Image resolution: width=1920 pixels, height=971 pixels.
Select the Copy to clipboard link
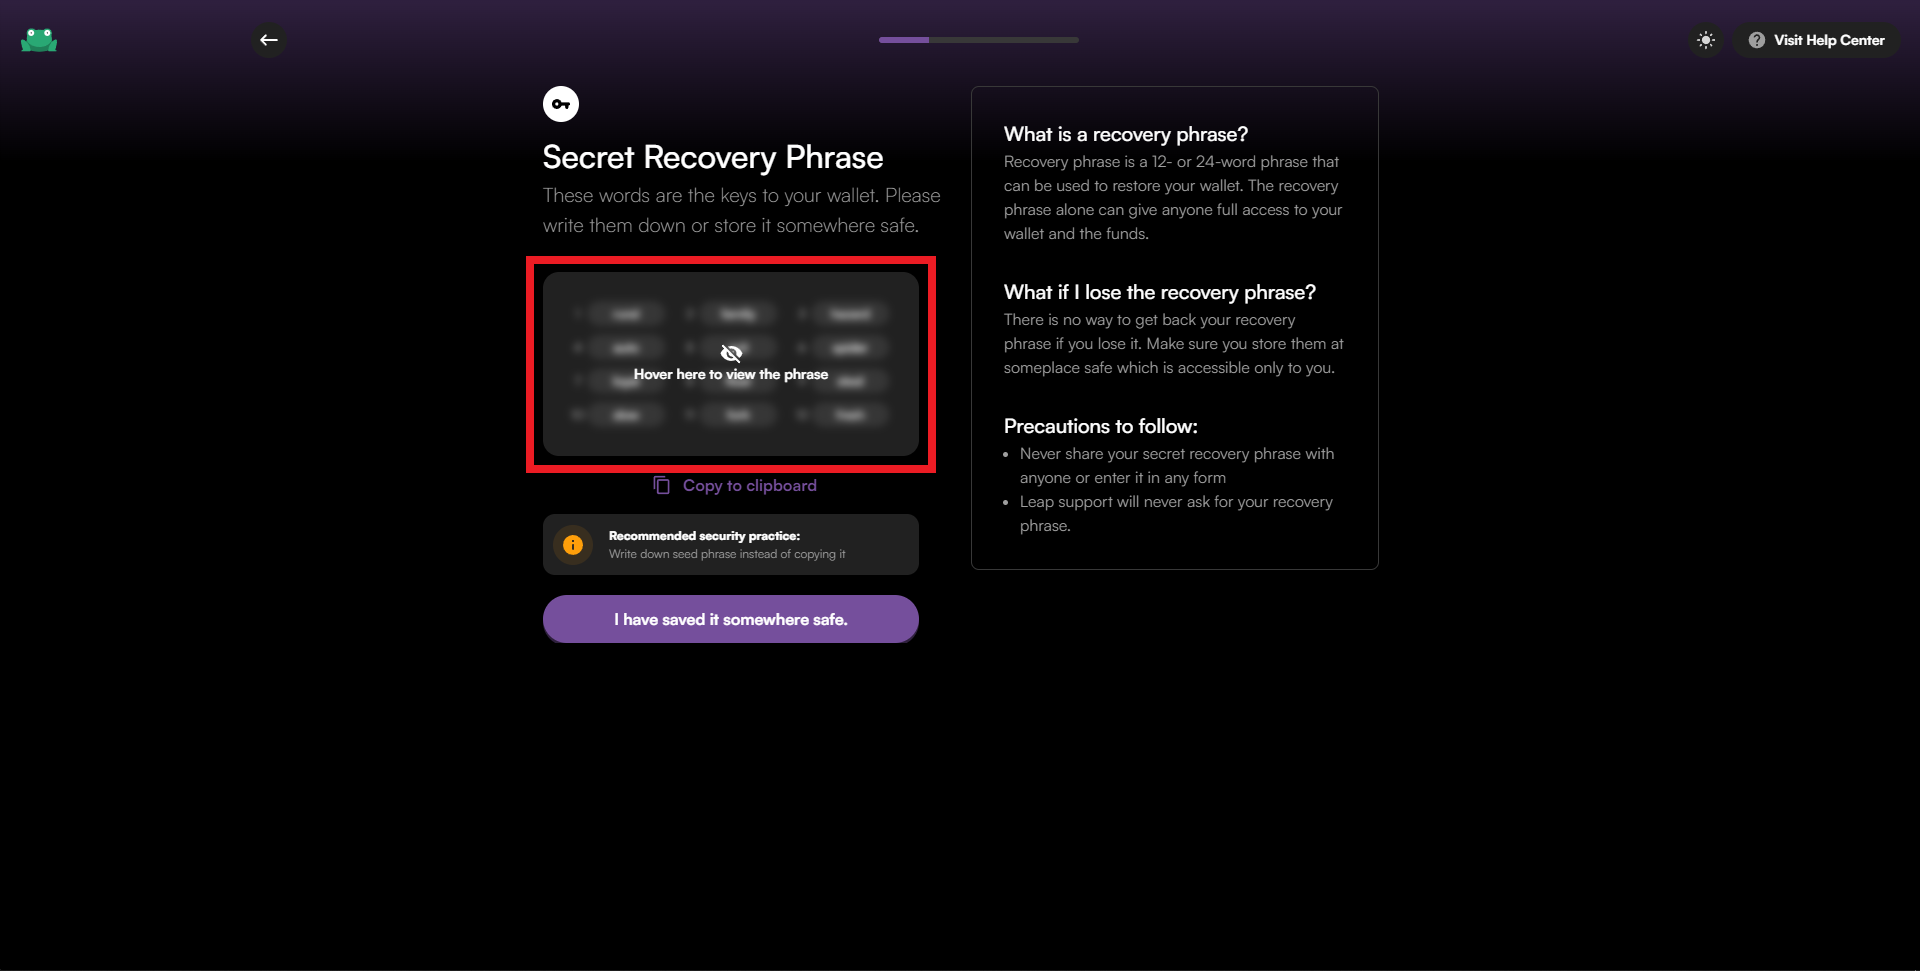click(749, 485)
